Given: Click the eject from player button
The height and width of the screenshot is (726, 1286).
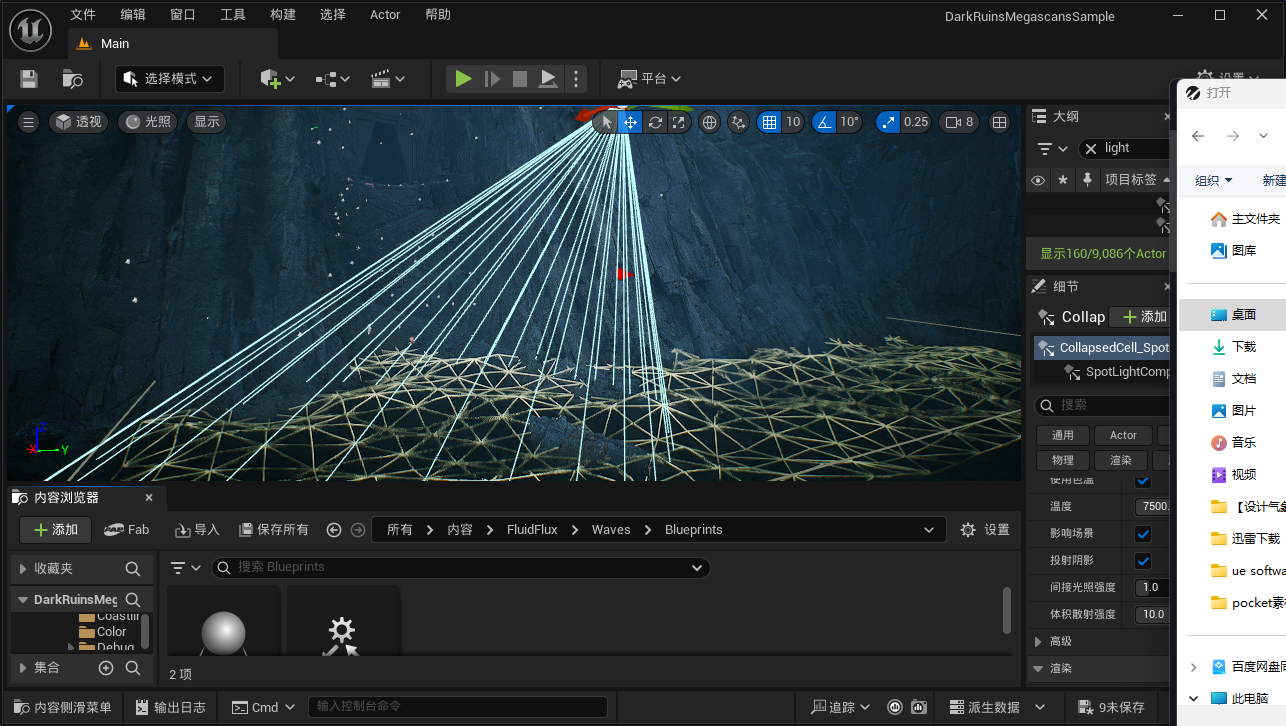Looking at the screenshot, I should pos(548,79).
